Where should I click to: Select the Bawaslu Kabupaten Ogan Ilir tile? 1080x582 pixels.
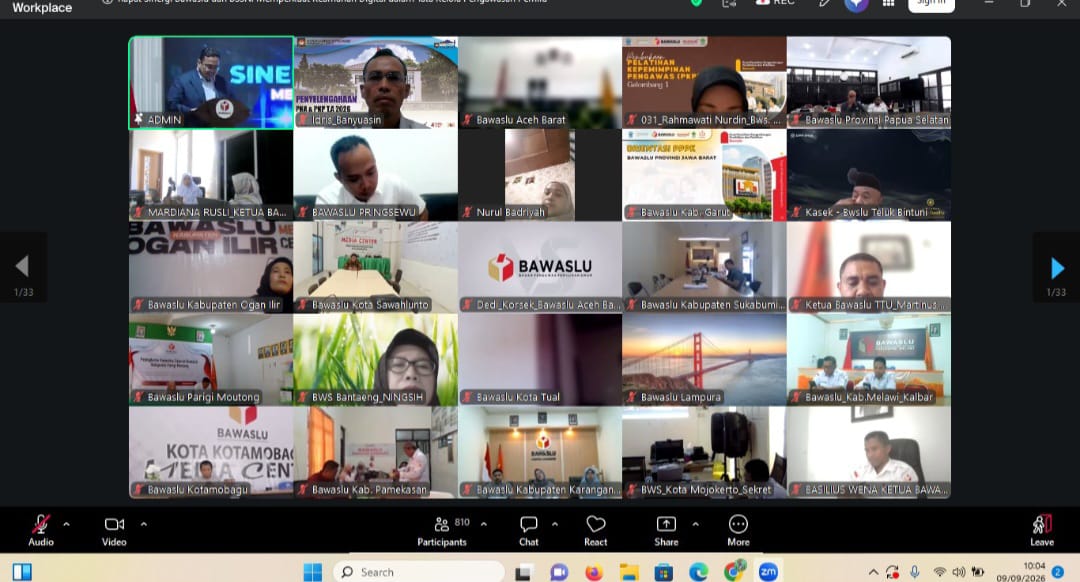pos(211,267)
